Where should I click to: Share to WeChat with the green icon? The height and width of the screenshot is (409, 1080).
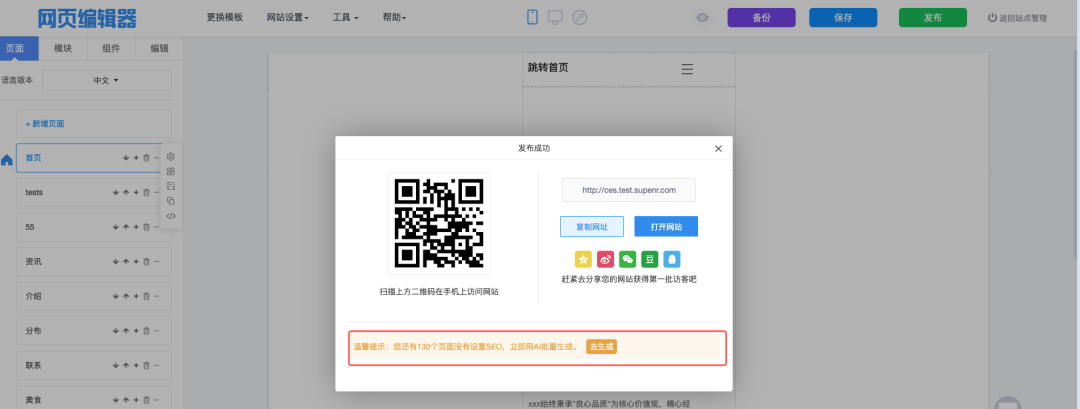(x=627, y=259)
